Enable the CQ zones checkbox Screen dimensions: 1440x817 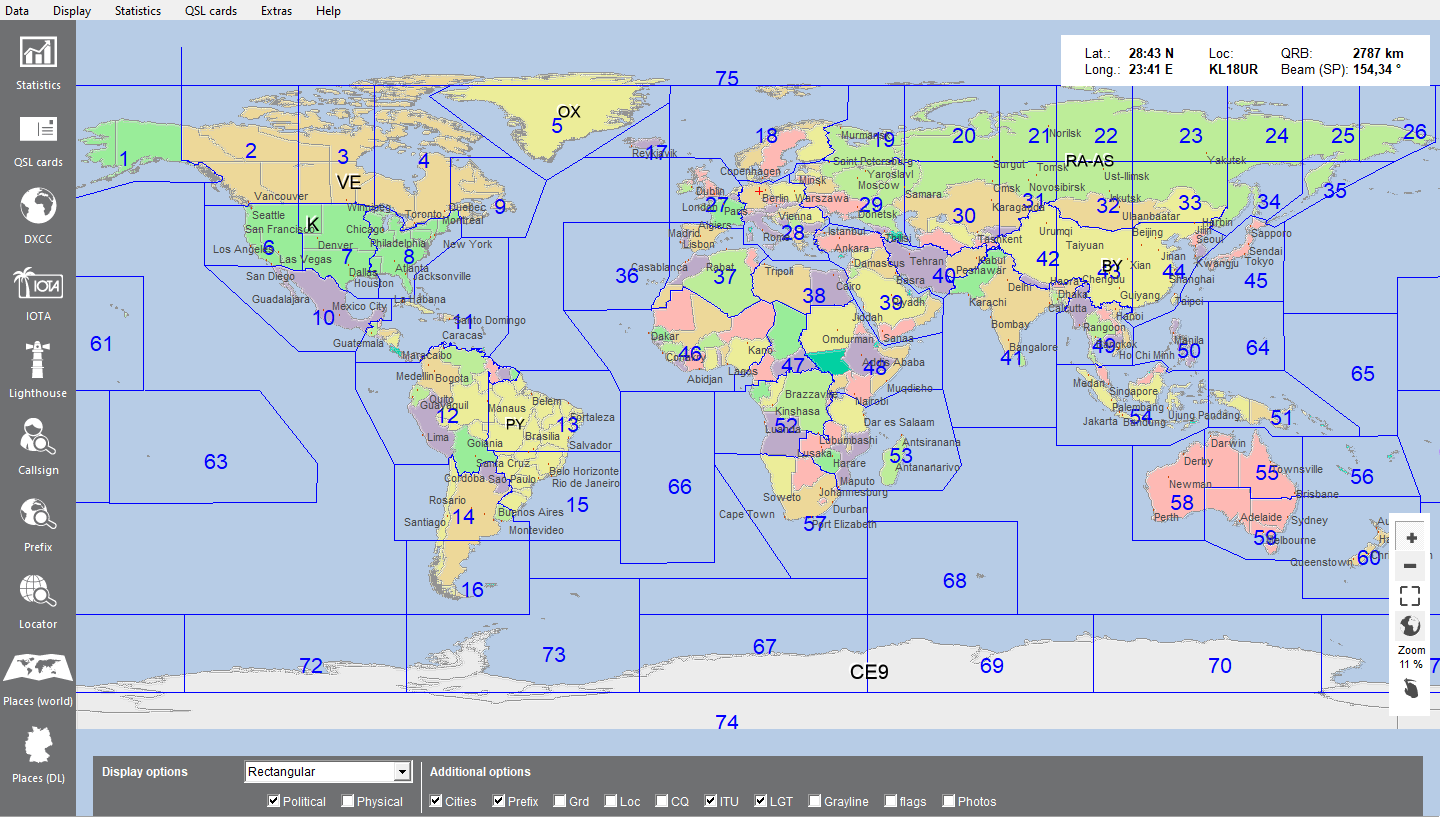click(661, 801)
